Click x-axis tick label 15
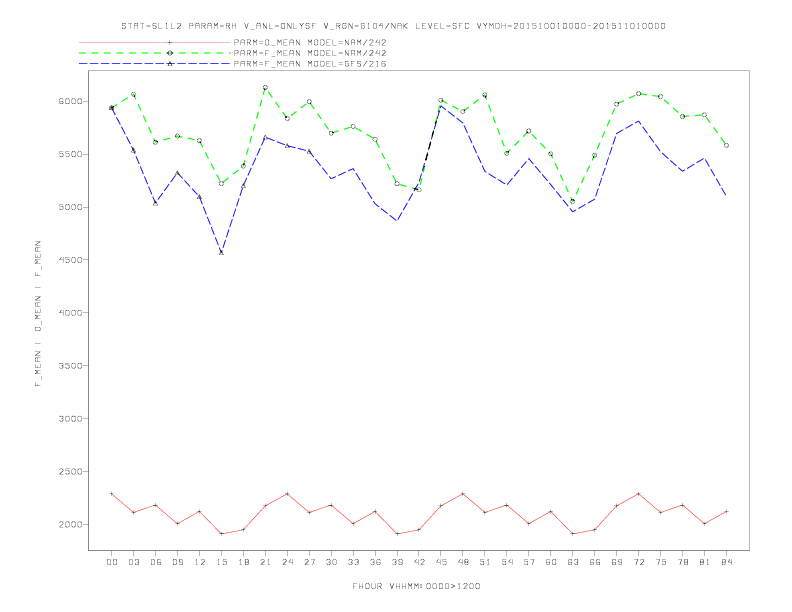 [221, 562]
